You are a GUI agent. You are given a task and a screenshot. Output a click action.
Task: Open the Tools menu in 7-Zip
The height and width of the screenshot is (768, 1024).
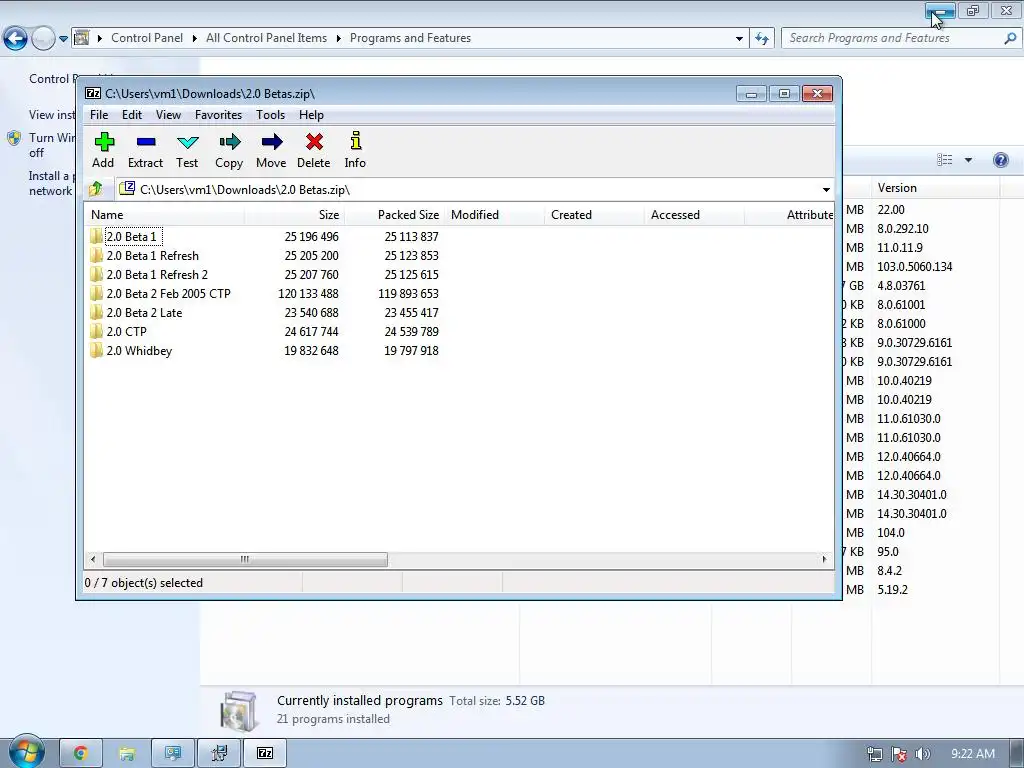click(270, 114)
